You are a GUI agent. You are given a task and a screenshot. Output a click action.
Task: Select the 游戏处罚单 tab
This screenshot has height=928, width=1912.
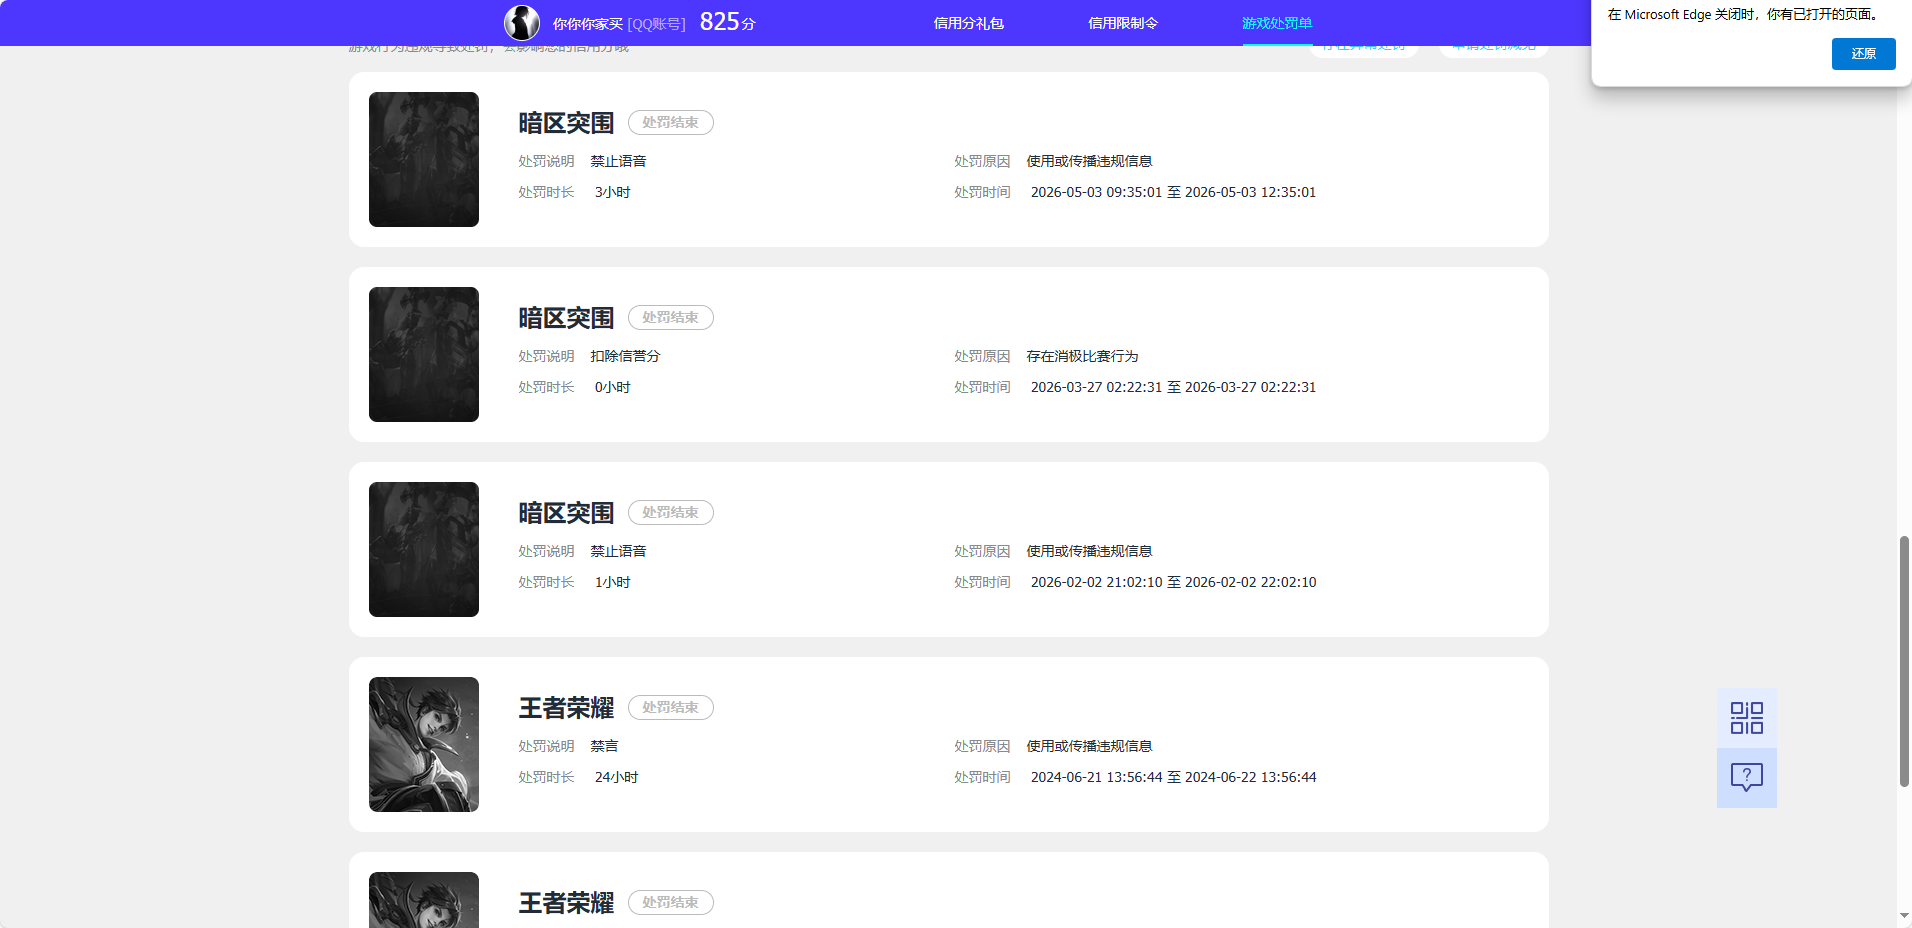1277,23
